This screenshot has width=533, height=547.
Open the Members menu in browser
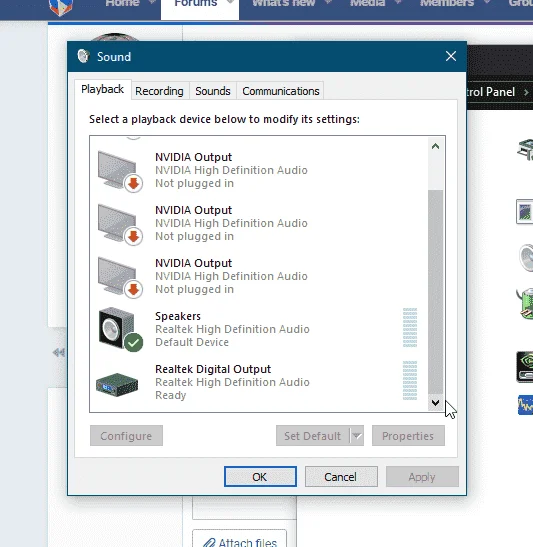click(447, 3)
